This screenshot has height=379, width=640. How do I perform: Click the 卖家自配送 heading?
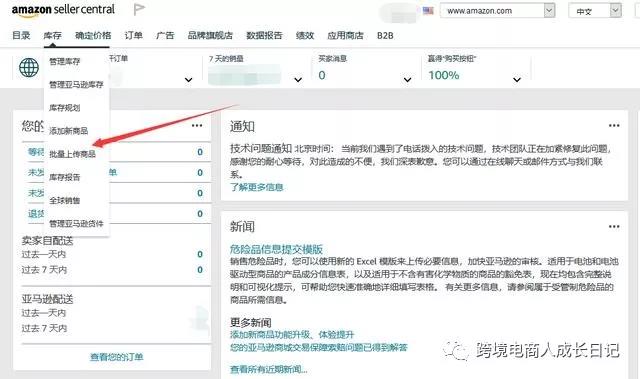[x=47, y=241]
